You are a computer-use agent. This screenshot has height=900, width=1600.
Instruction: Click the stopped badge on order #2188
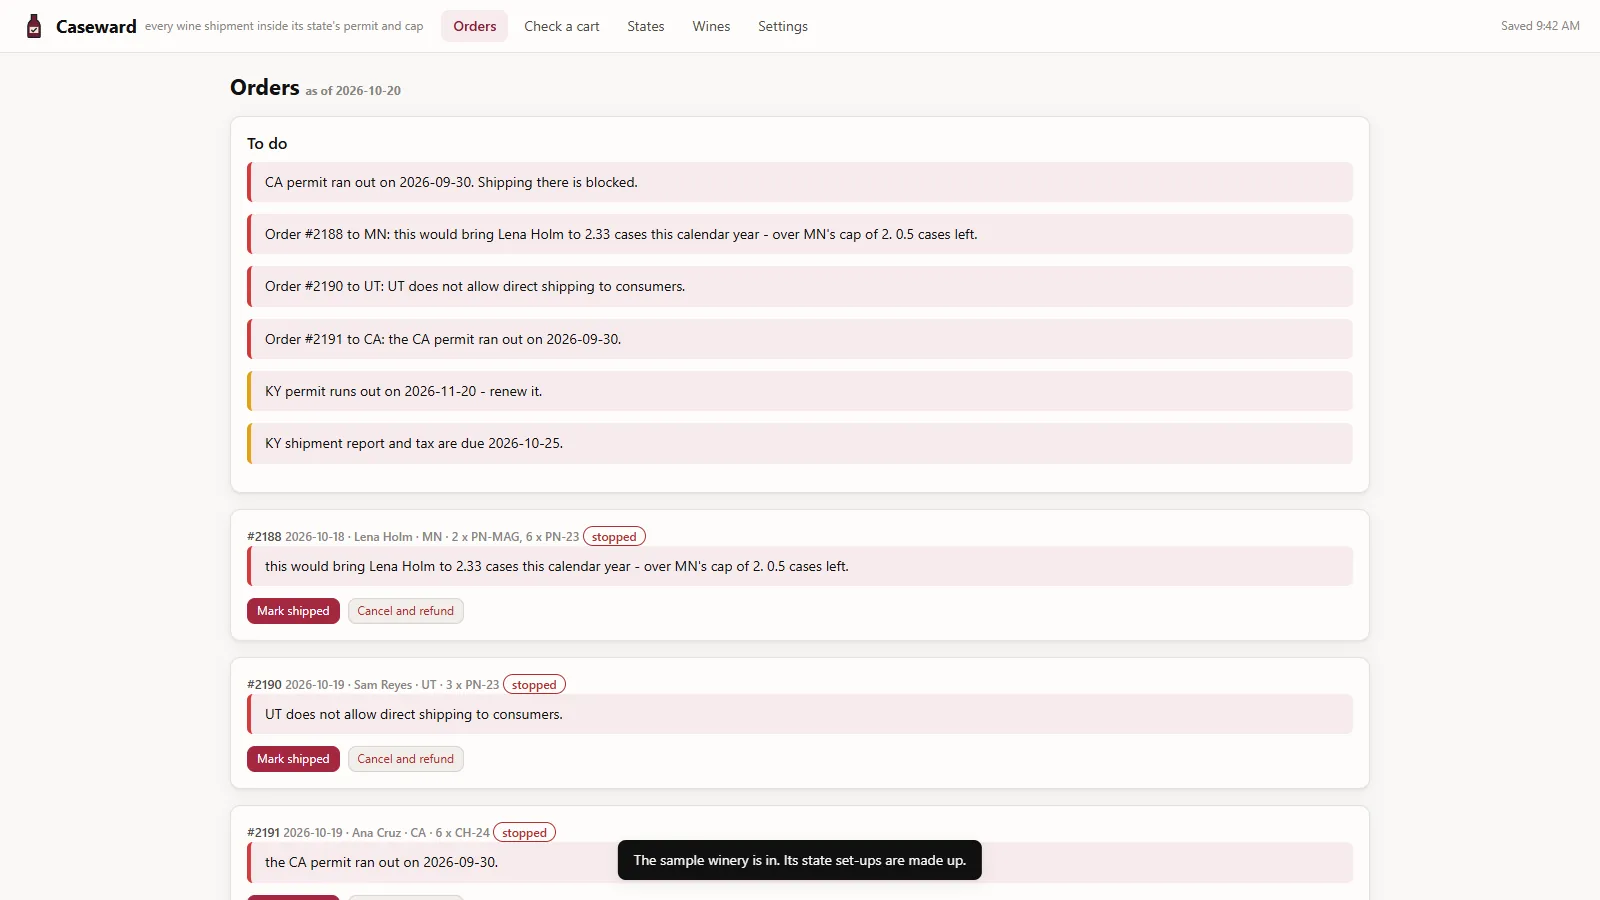[614, 537]
